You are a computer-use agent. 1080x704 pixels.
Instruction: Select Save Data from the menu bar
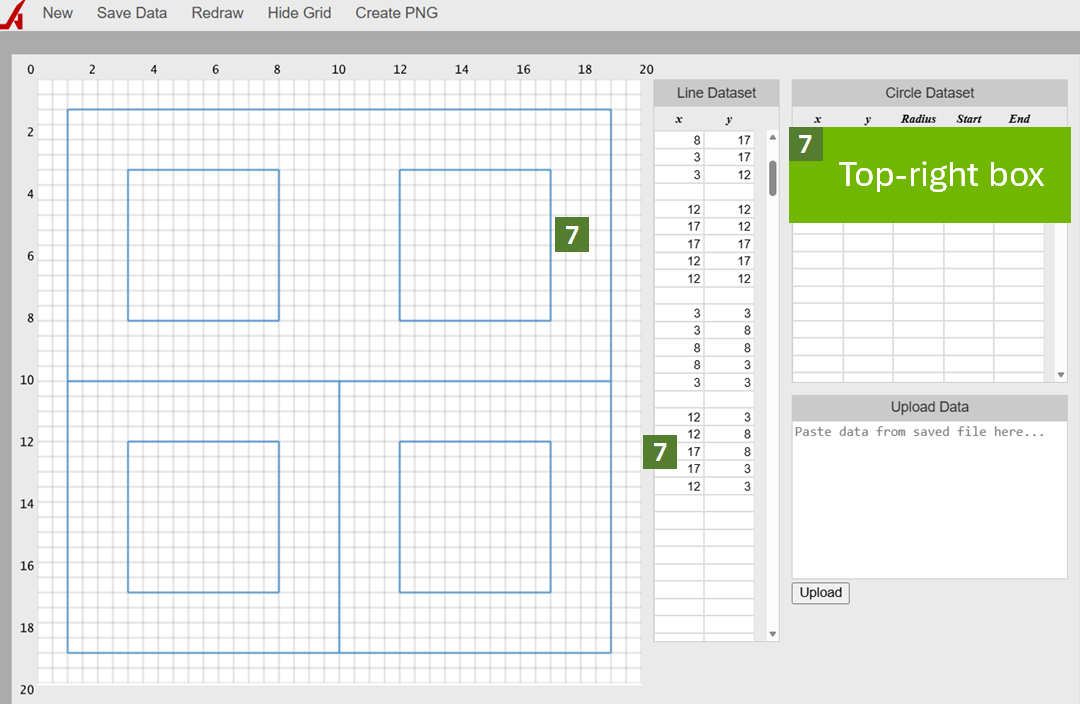(131, 13)
